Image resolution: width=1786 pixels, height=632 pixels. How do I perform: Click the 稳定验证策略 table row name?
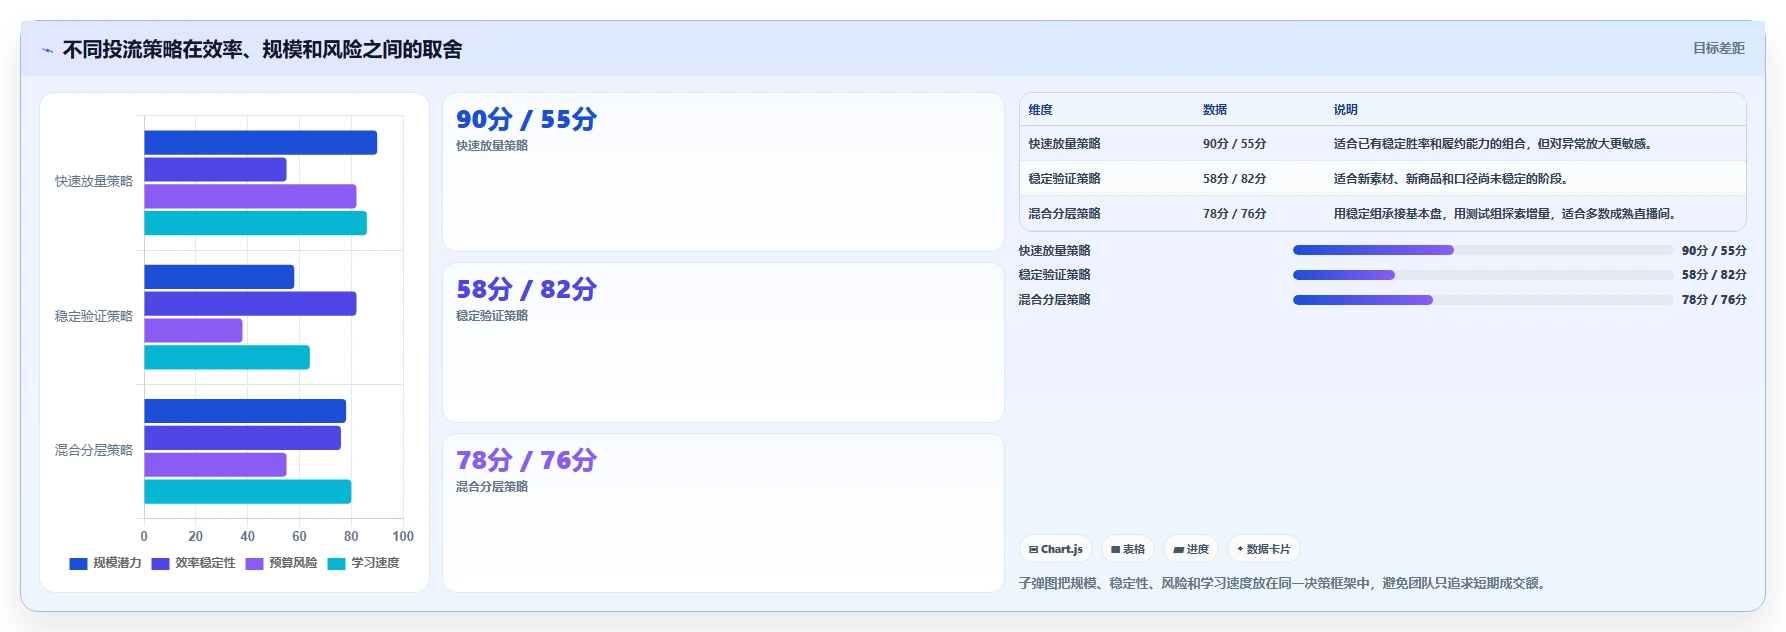[1064, 179]
